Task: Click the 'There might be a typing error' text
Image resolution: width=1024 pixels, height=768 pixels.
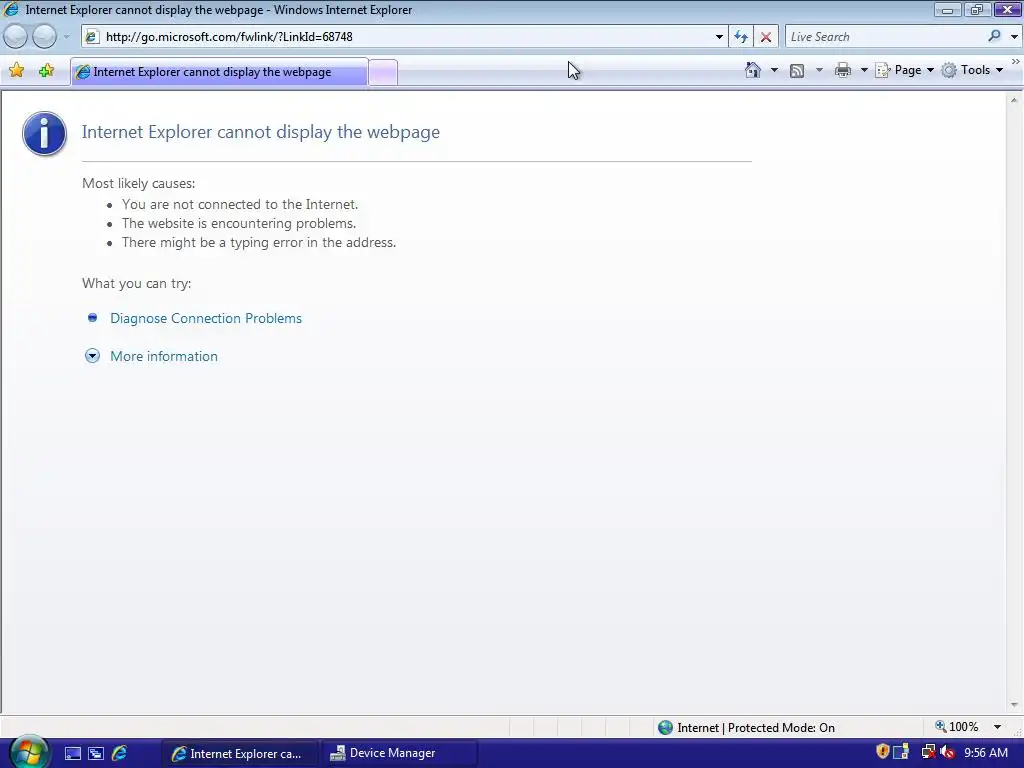Action: click(x=259, y=242)
